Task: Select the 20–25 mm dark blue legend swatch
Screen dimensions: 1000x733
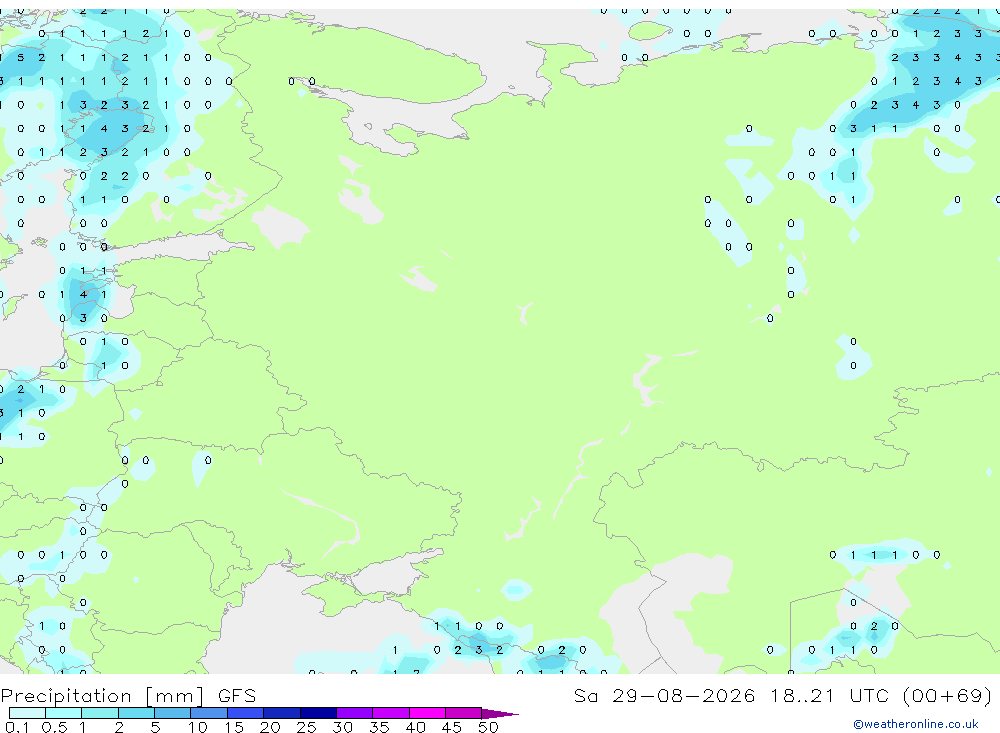Action: [281, 713]
